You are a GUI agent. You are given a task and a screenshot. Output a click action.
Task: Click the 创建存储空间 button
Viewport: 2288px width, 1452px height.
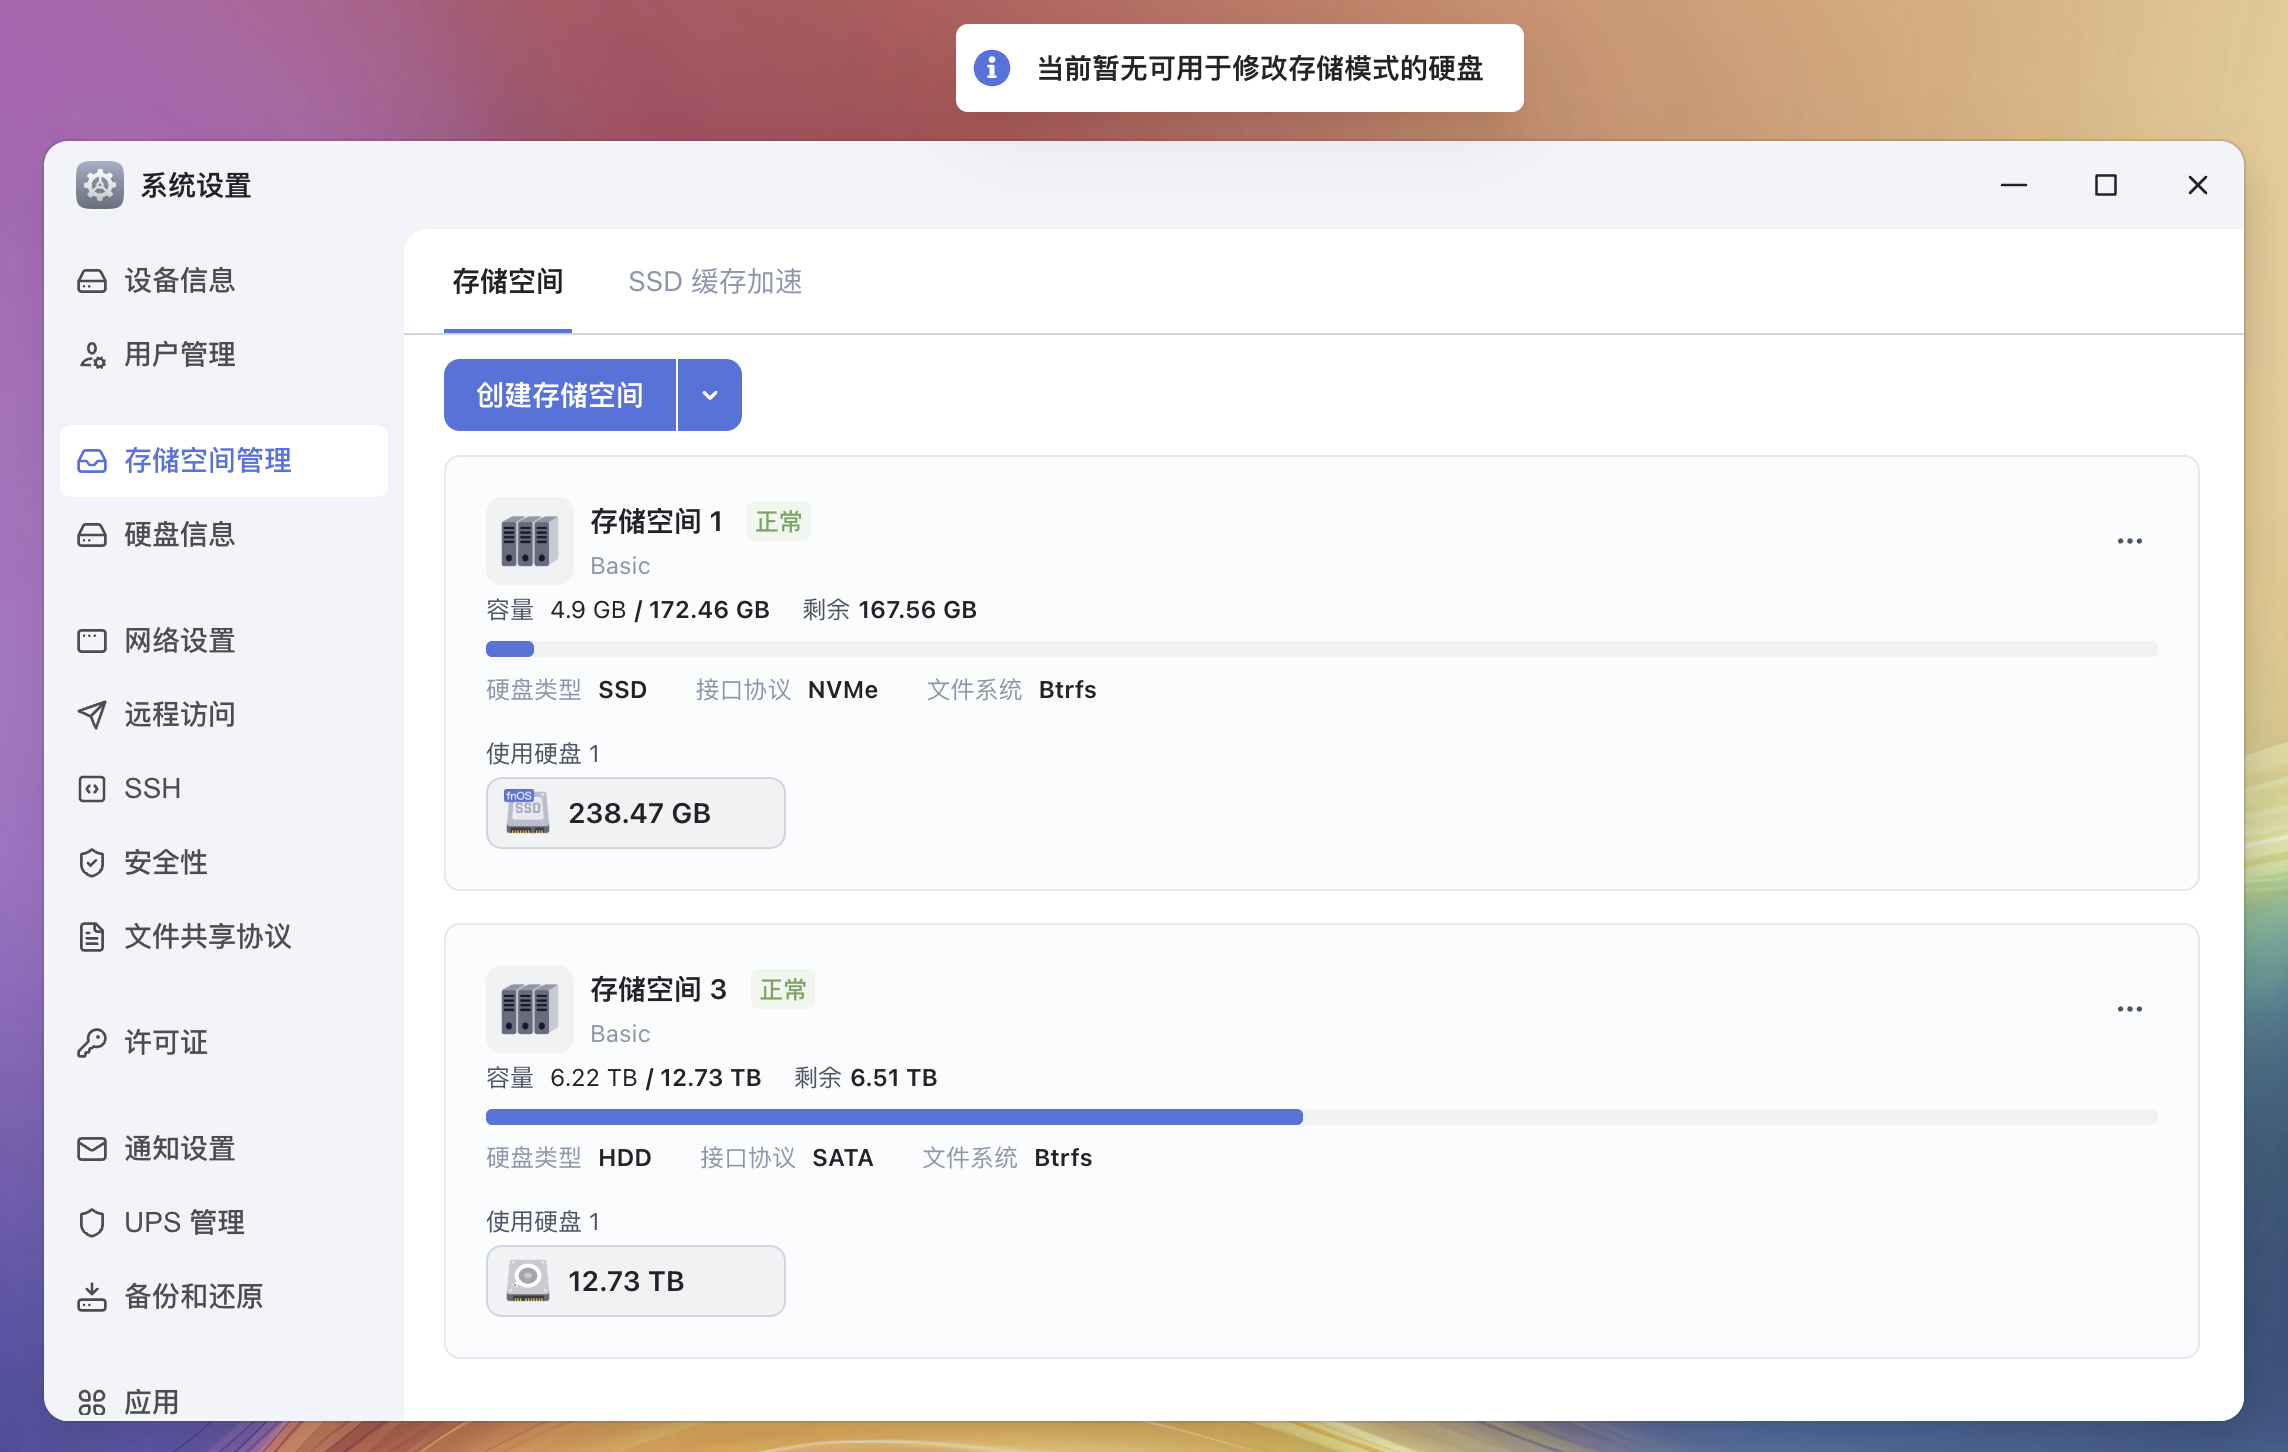pyautogui.click(x=560, y=395)
